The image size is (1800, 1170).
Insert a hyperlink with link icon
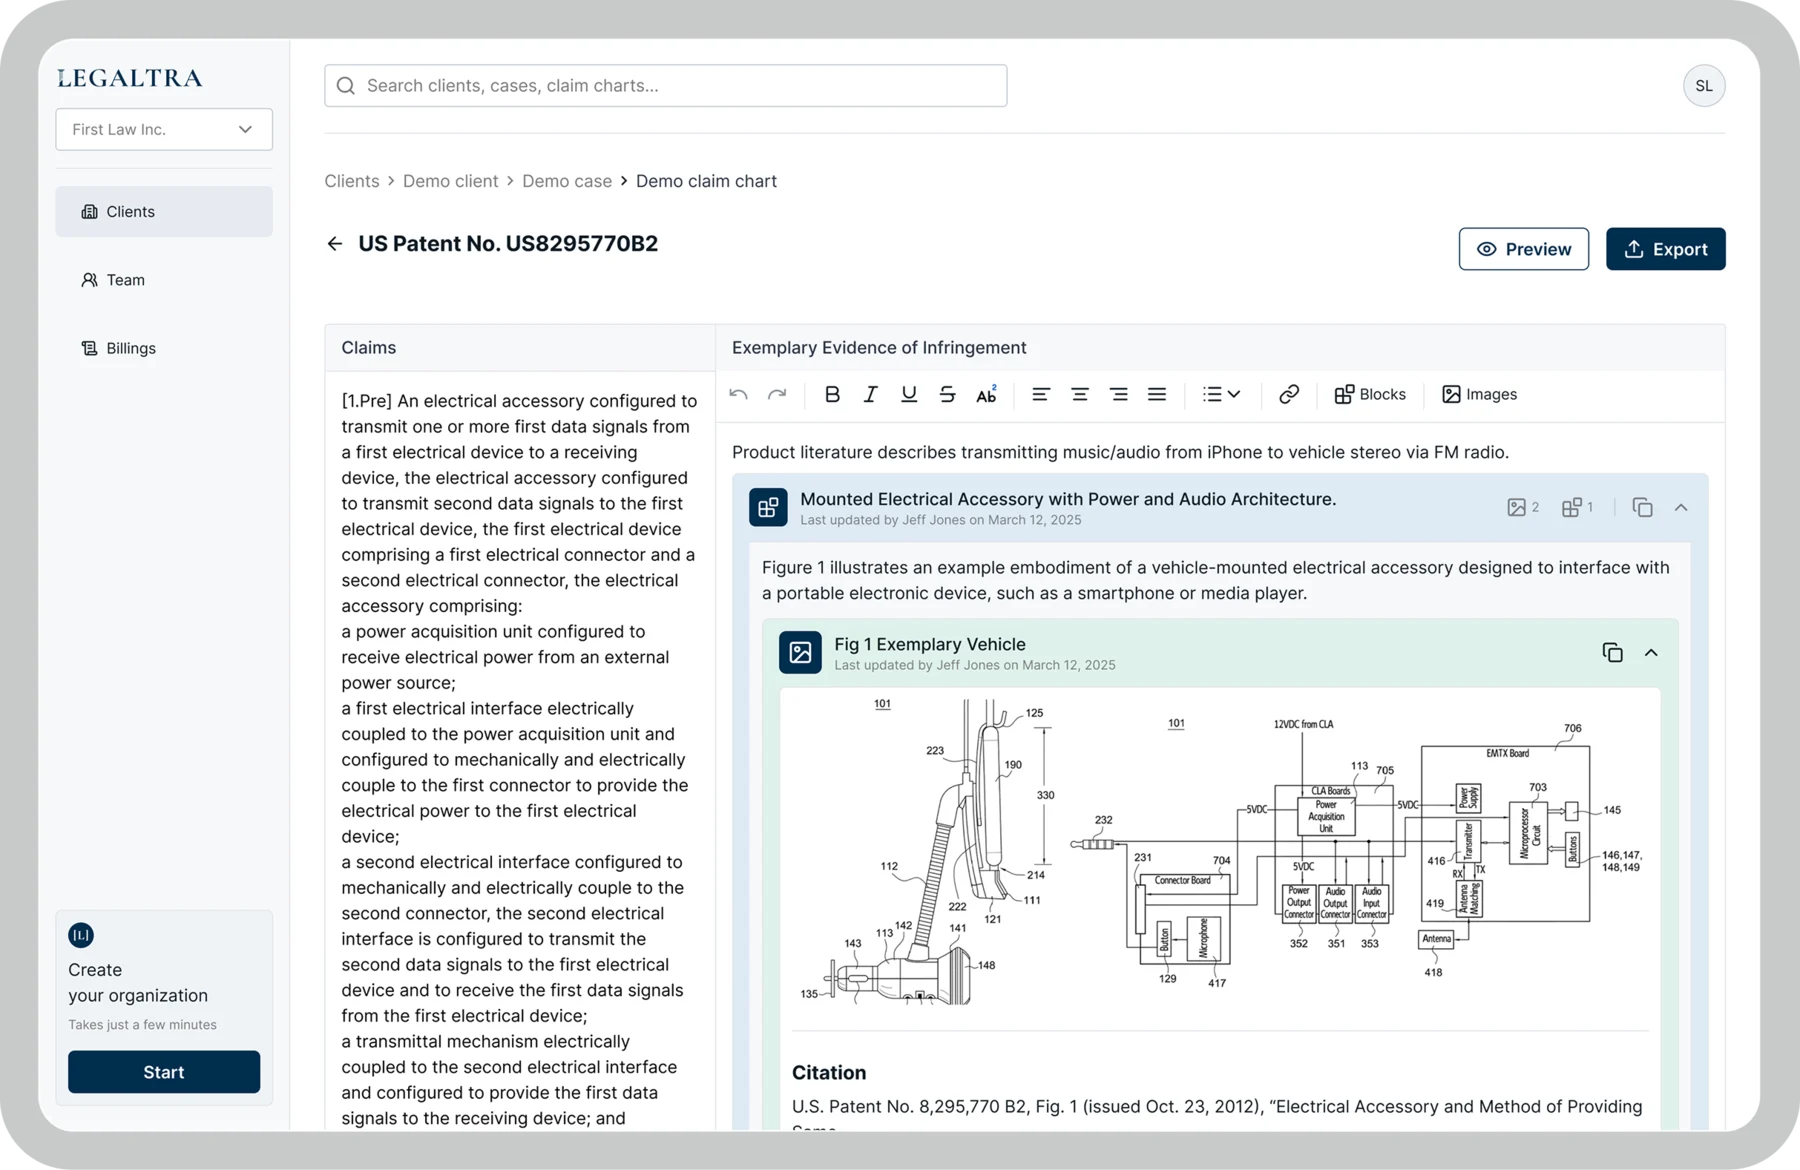click(1289, 394)
